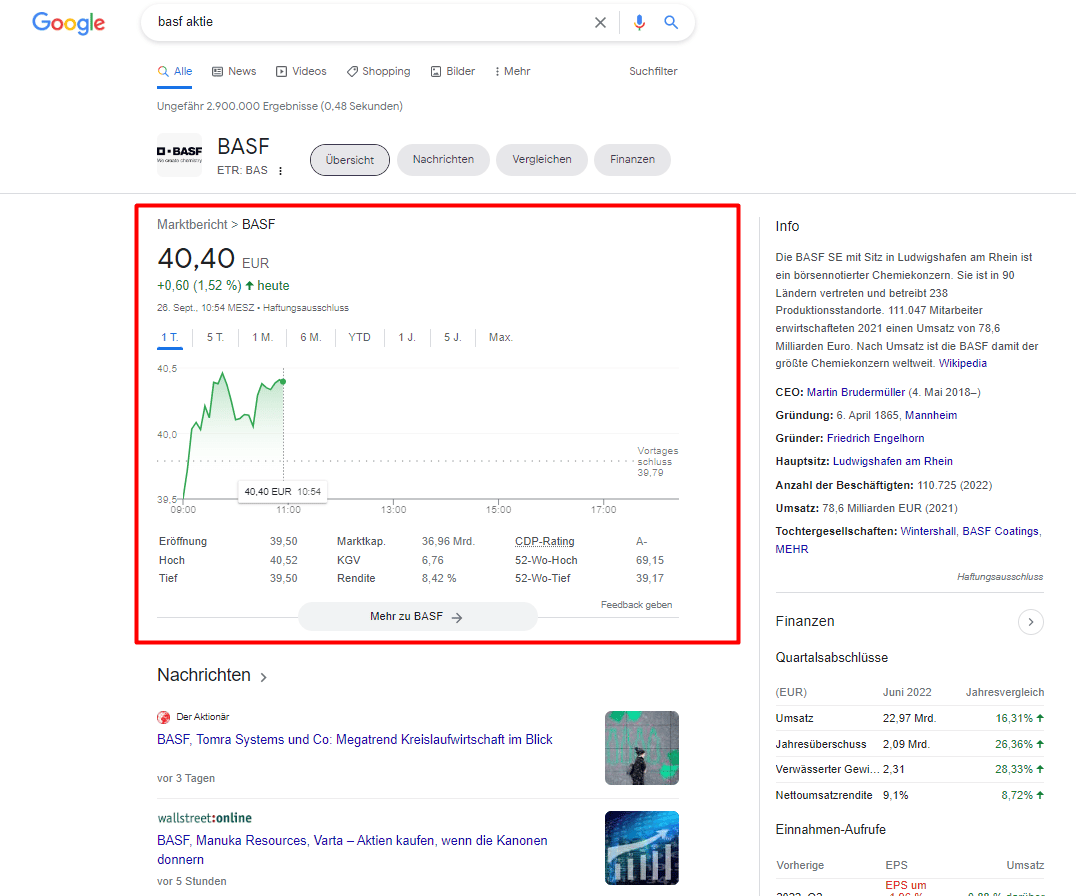Image resolution: width=1076 pixels, height=896 pixels.
Task: Click the Nettoumsatzrendite 9,1% value
Action: point(896,795)
